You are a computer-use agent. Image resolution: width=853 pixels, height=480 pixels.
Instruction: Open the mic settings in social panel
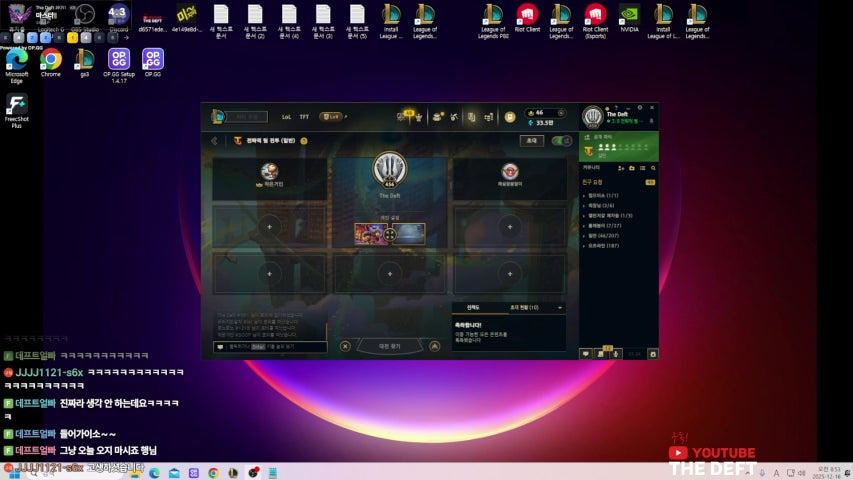click(x=617, y=353)
